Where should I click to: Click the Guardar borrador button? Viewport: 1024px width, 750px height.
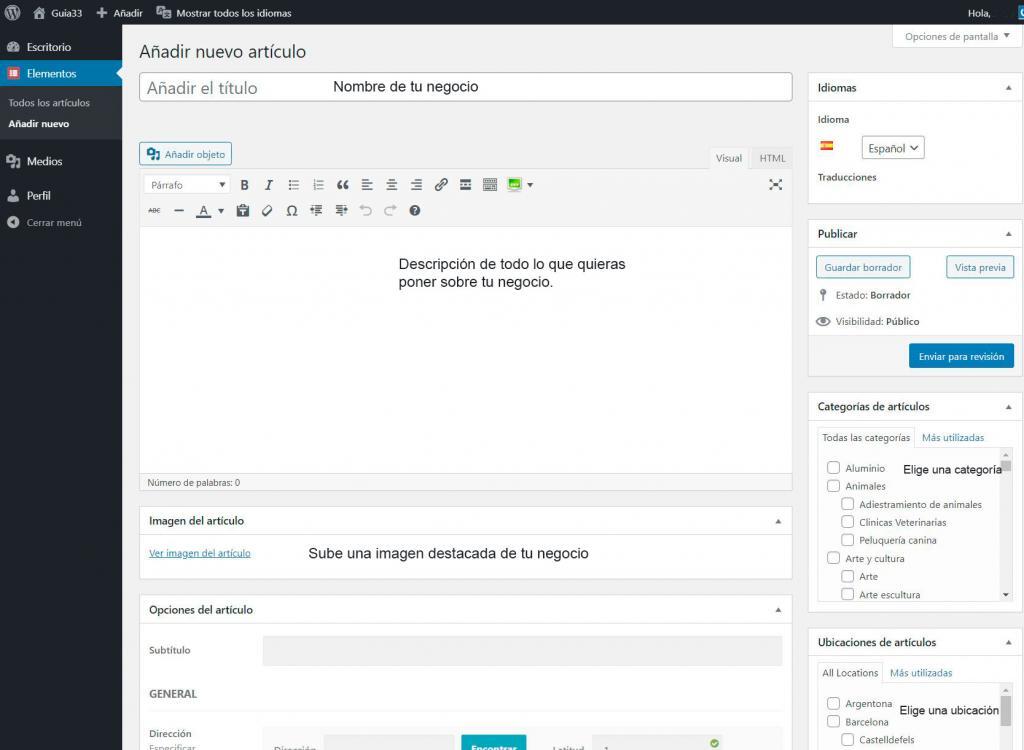point(863,267)
